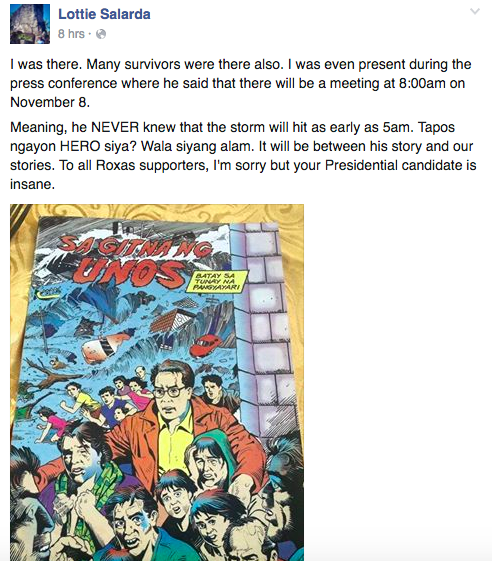Click the globe public audience icon
This screenshot has width=492, height=561.
[x=101, y=34]
